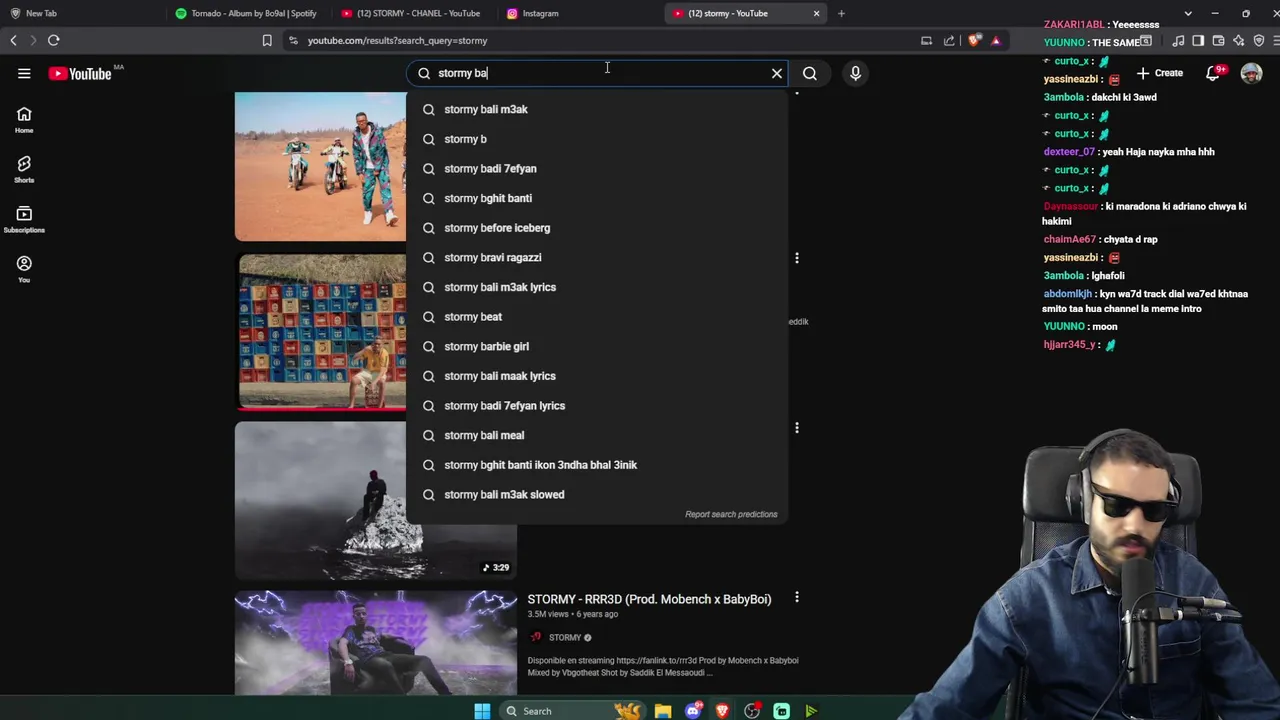This screenshot has width=1280, height=720.
Task: Open Subscriptions in the YouTube sidebar
Action: click(24, 220)
